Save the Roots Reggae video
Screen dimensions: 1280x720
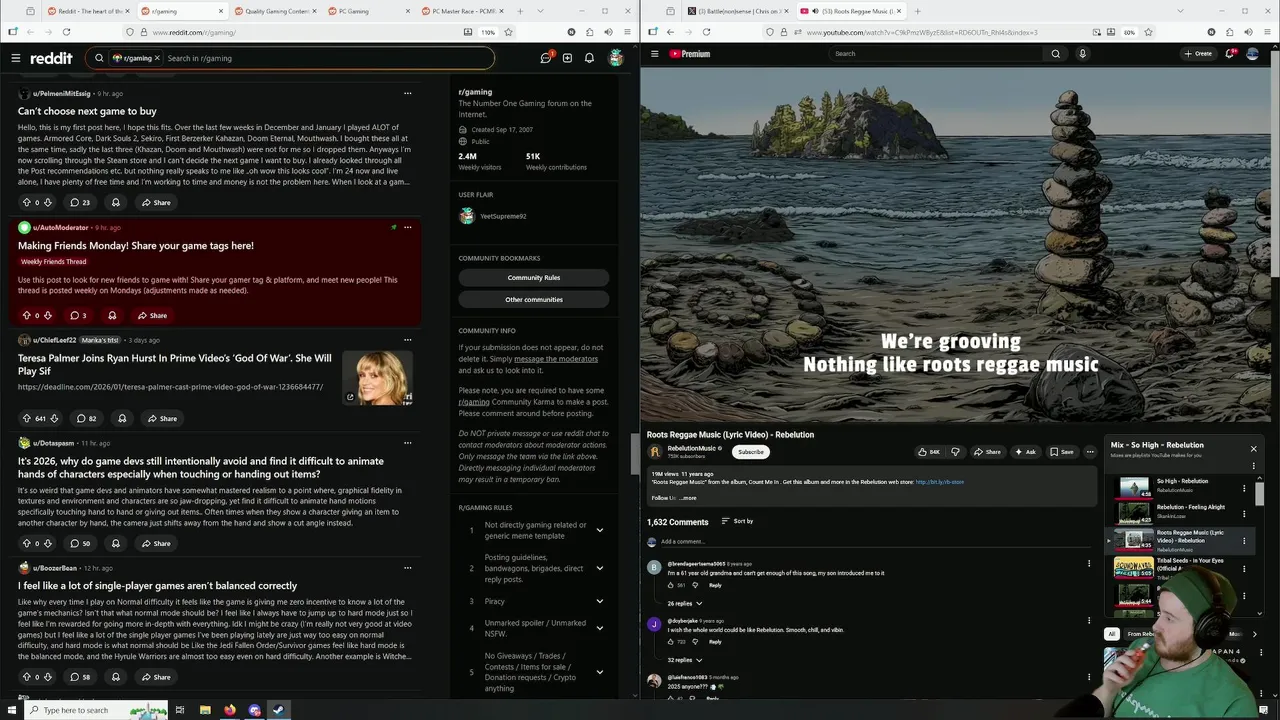point(1061,452)
